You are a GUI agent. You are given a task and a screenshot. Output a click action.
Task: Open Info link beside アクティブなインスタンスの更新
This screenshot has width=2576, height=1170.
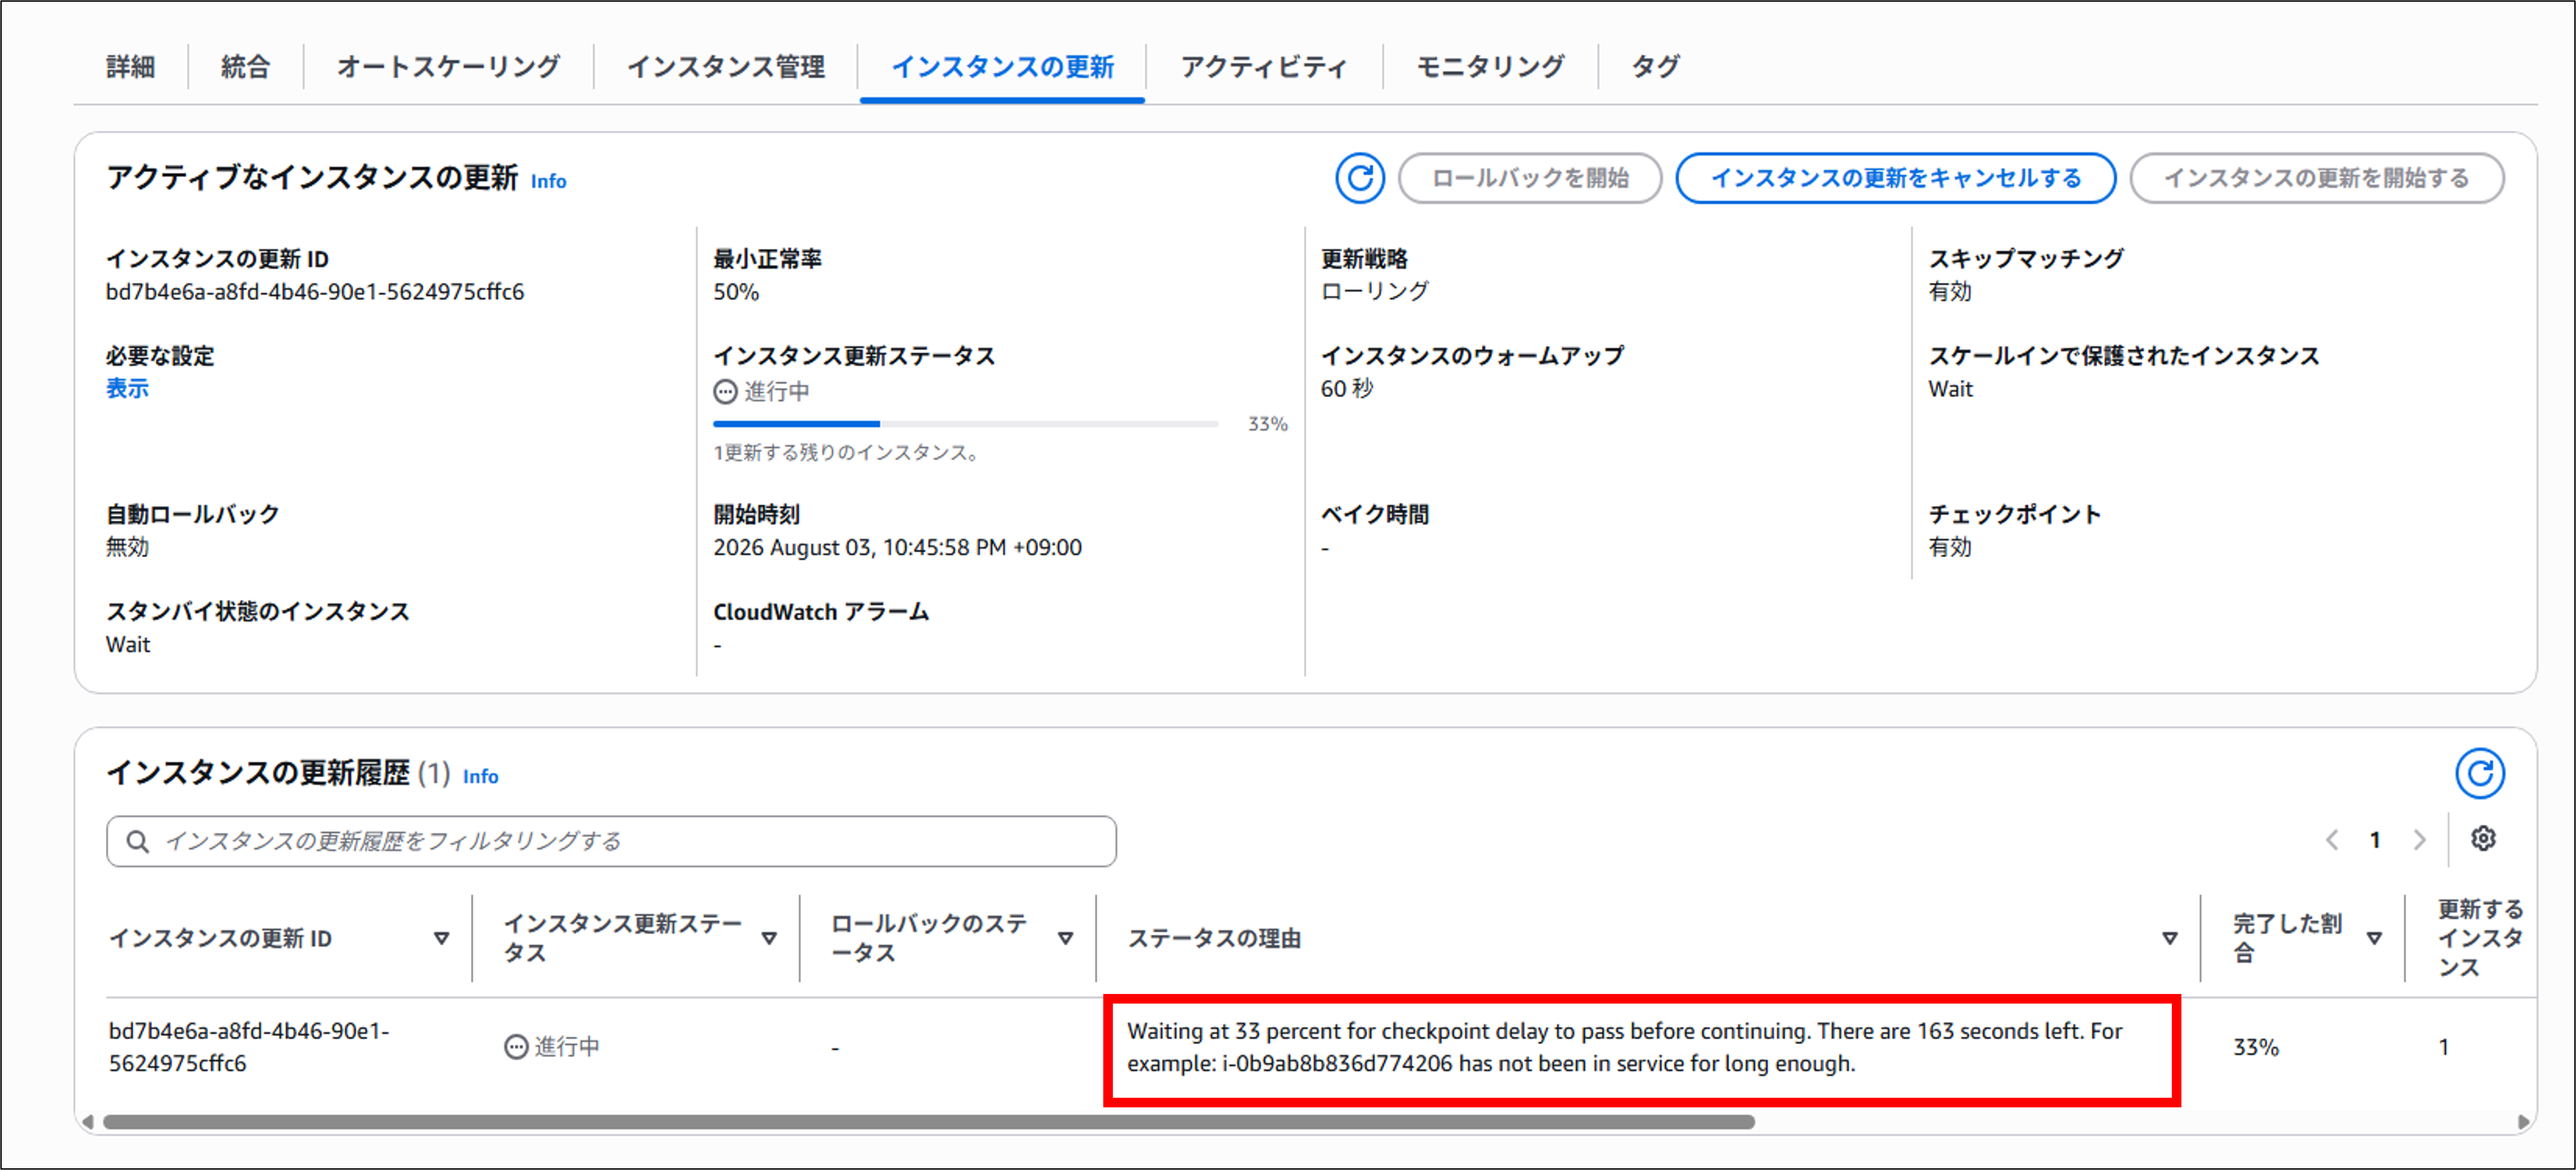coord(548,181)
